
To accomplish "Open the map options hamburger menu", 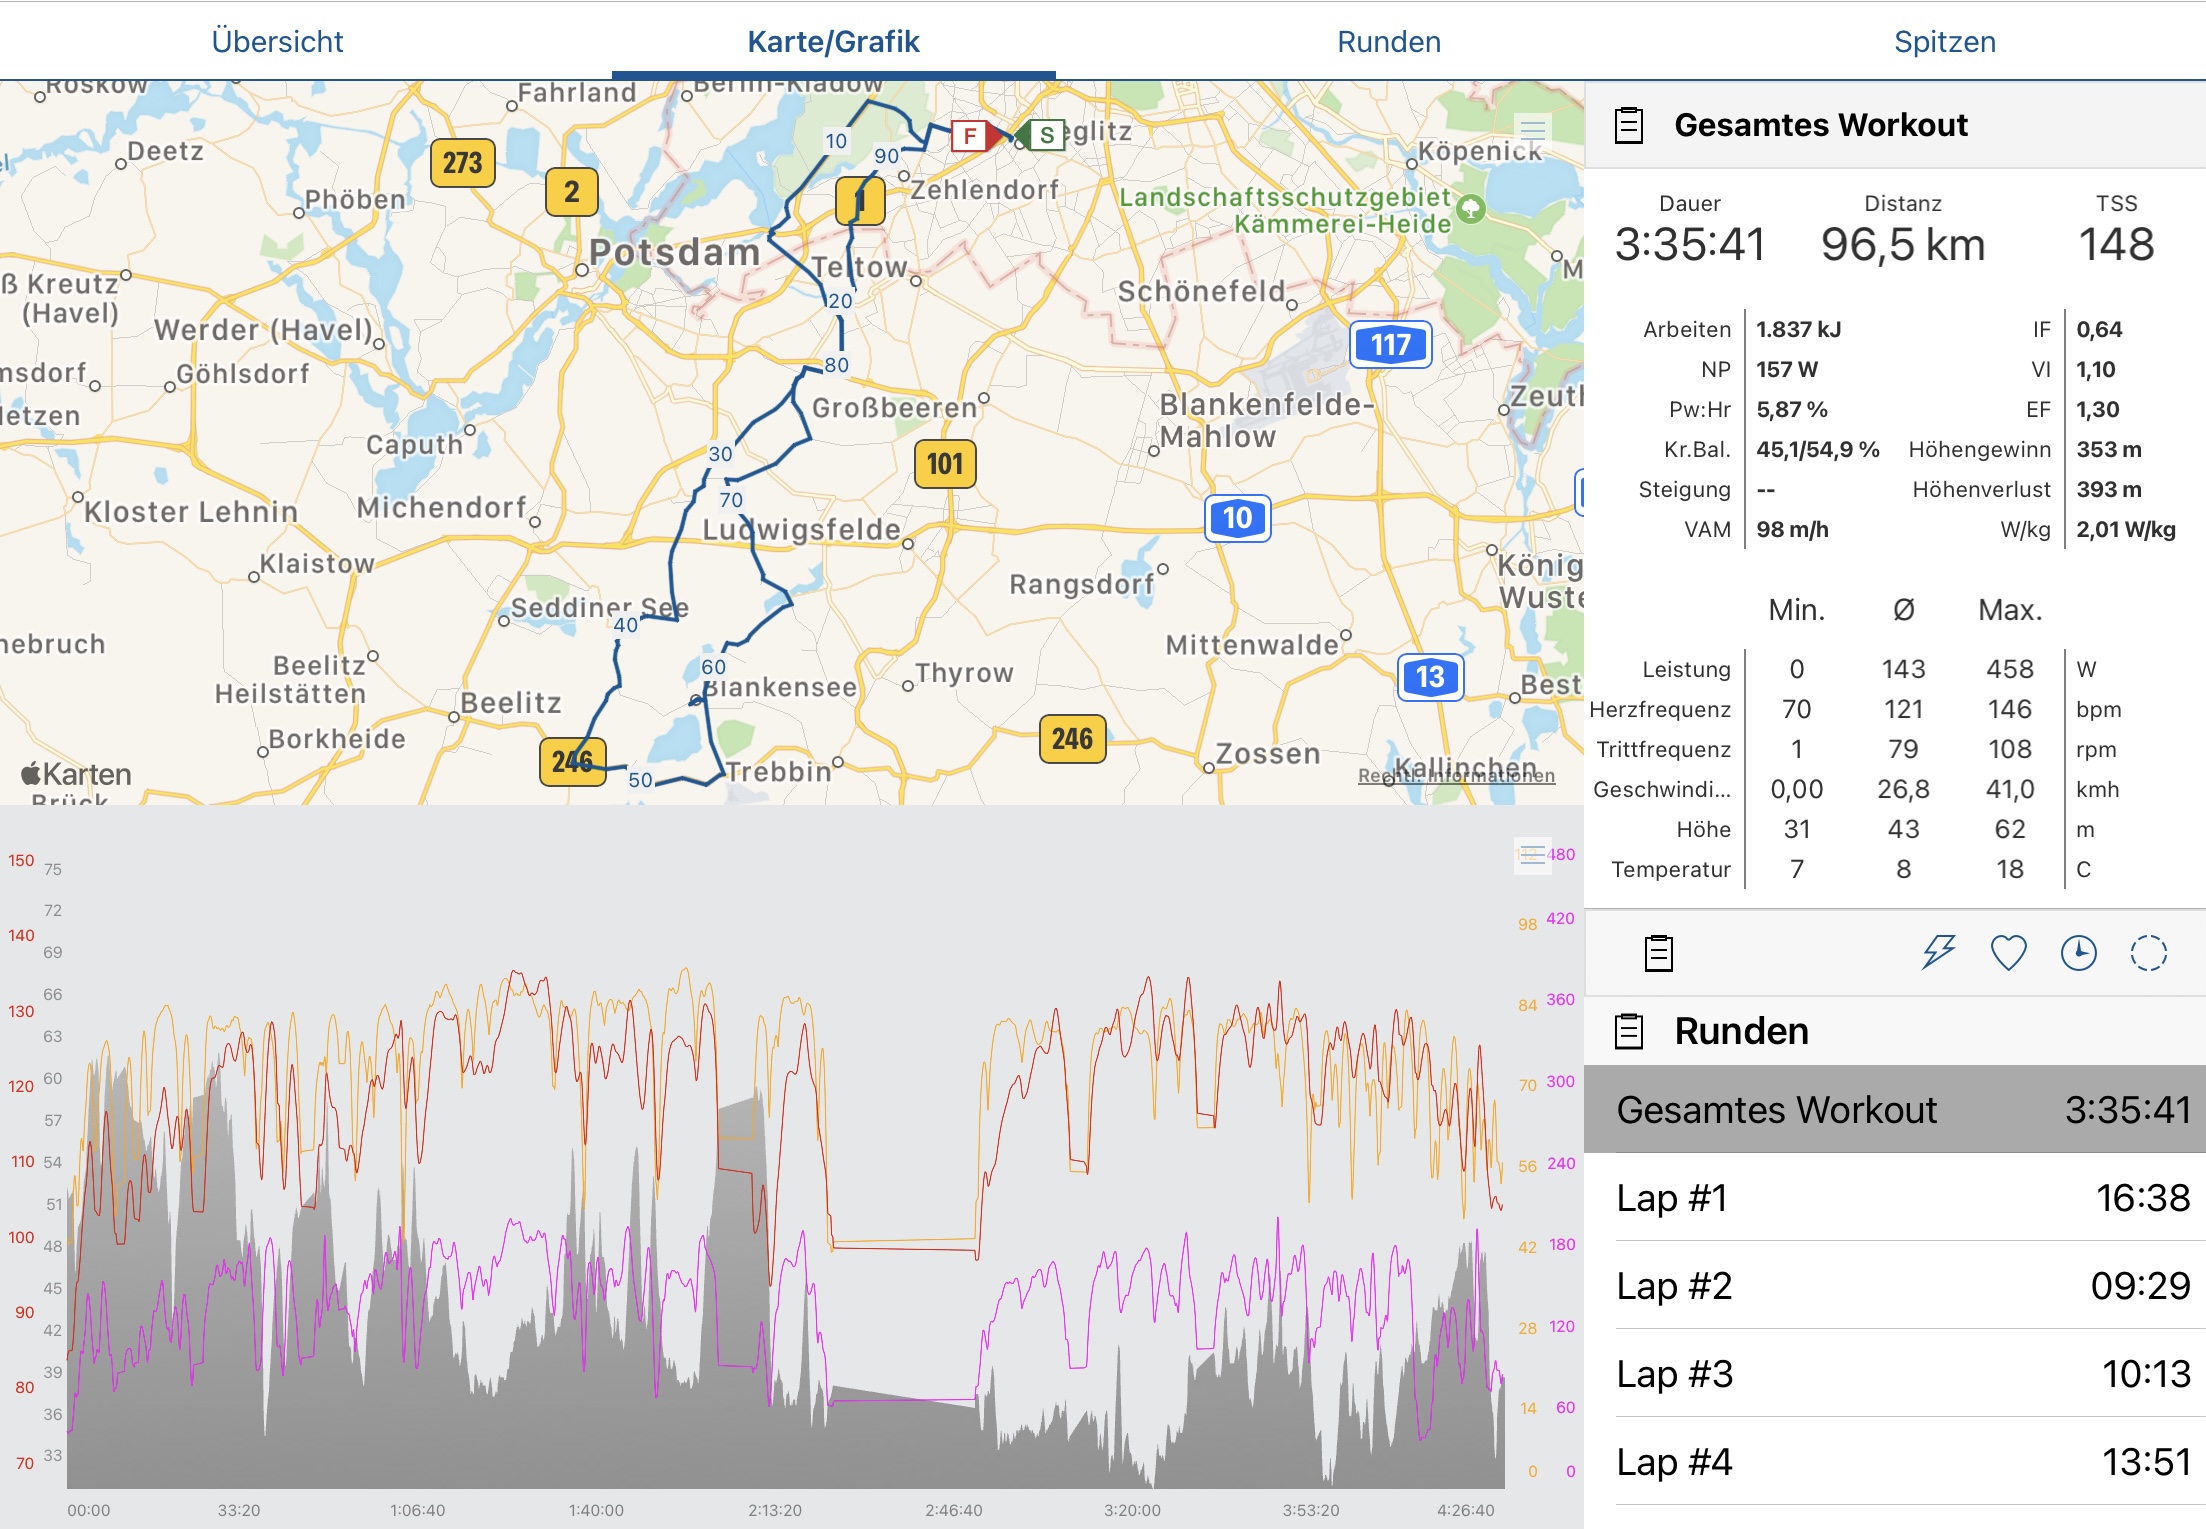I will click(x=1532, y=129).
